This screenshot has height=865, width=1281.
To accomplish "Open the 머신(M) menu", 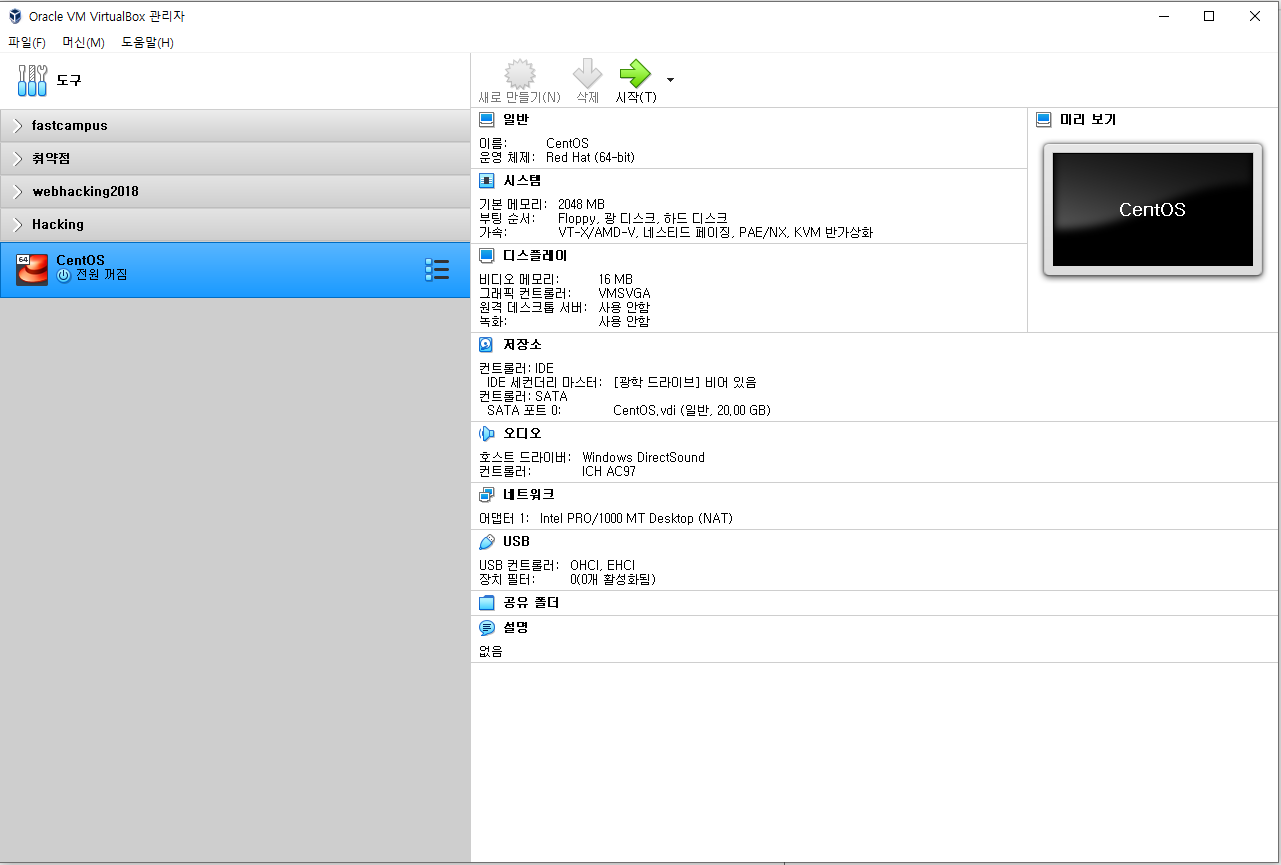I will tap(83, 42).
